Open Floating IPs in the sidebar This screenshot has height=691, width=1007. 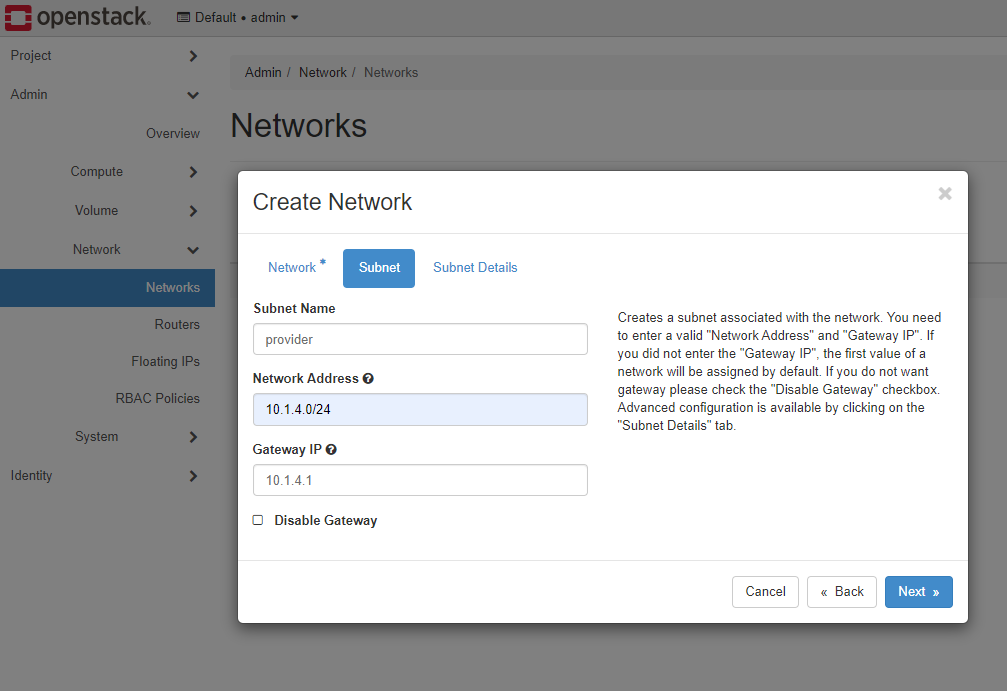point(165,362)
